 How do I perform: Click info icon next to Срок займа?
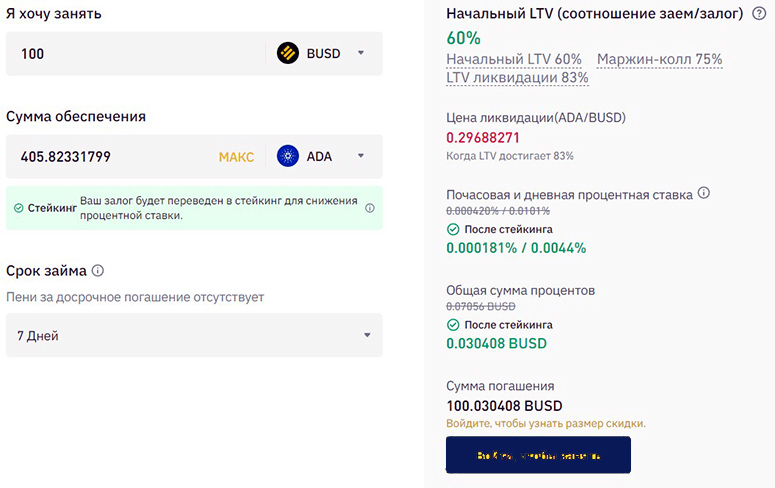pyautogui.click(x=98, y=271)
